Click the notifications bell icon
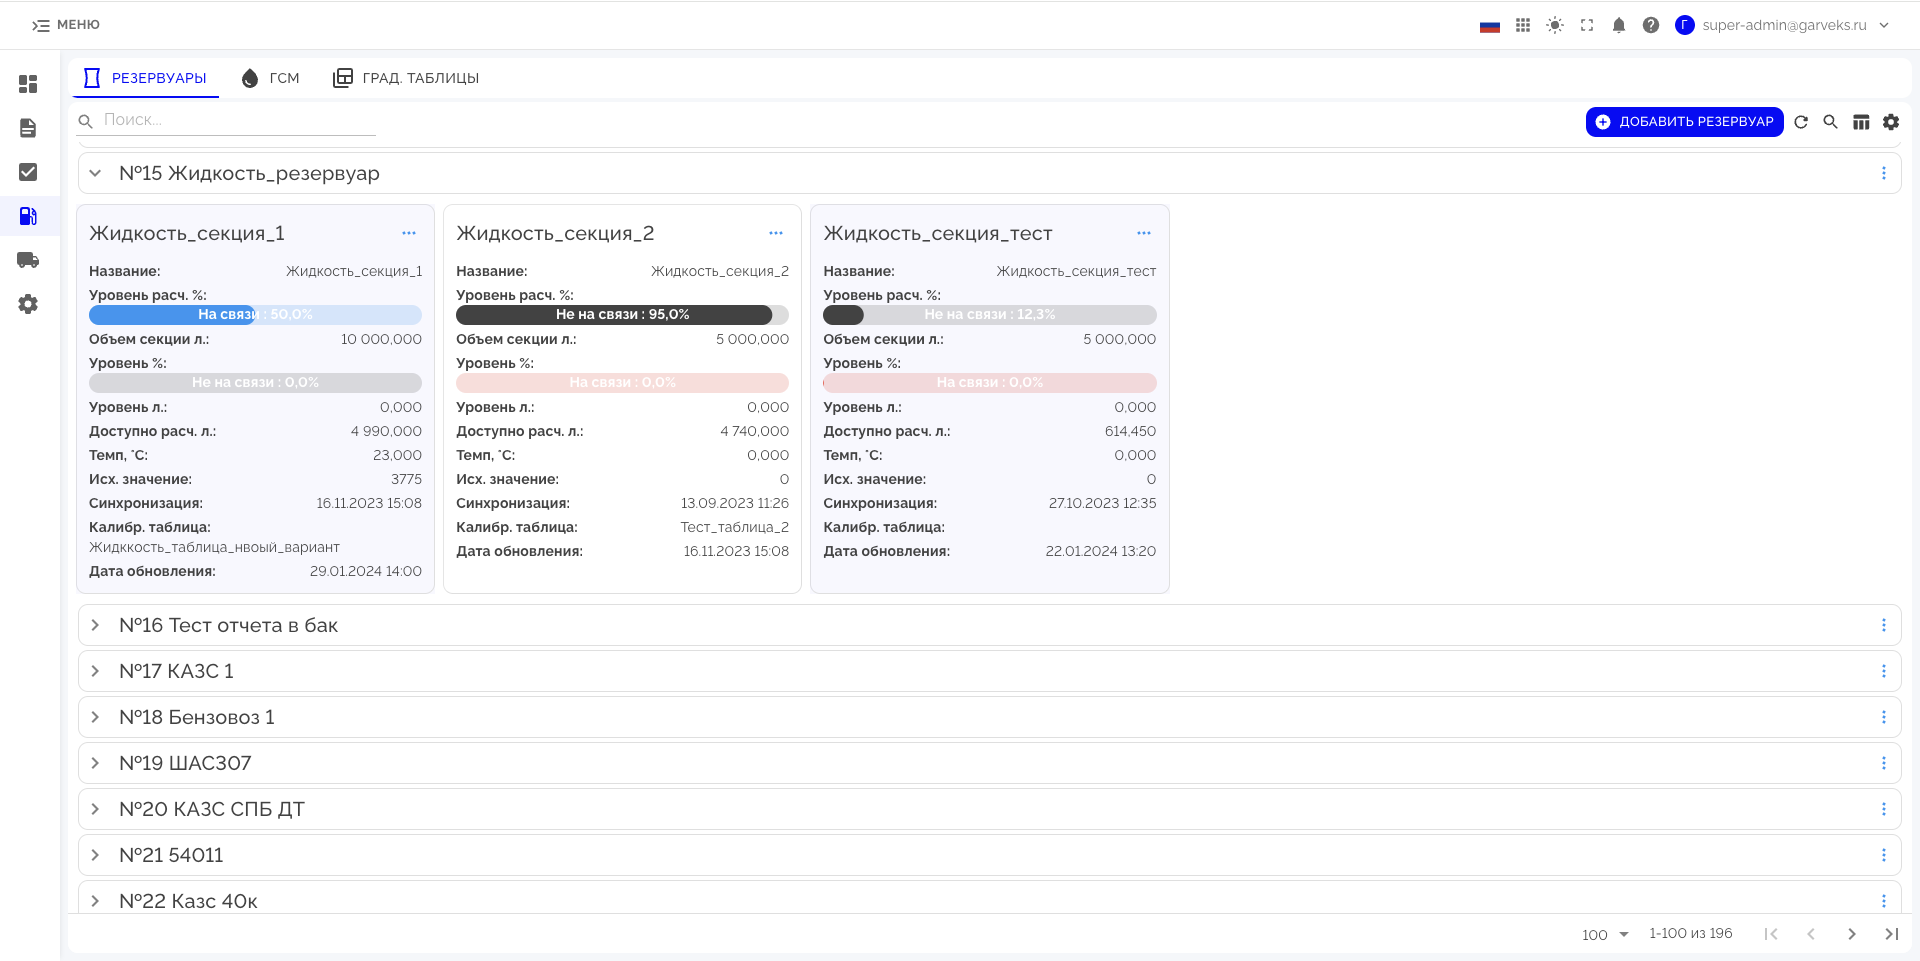 pyautogui.click(x=1619, y=25)
